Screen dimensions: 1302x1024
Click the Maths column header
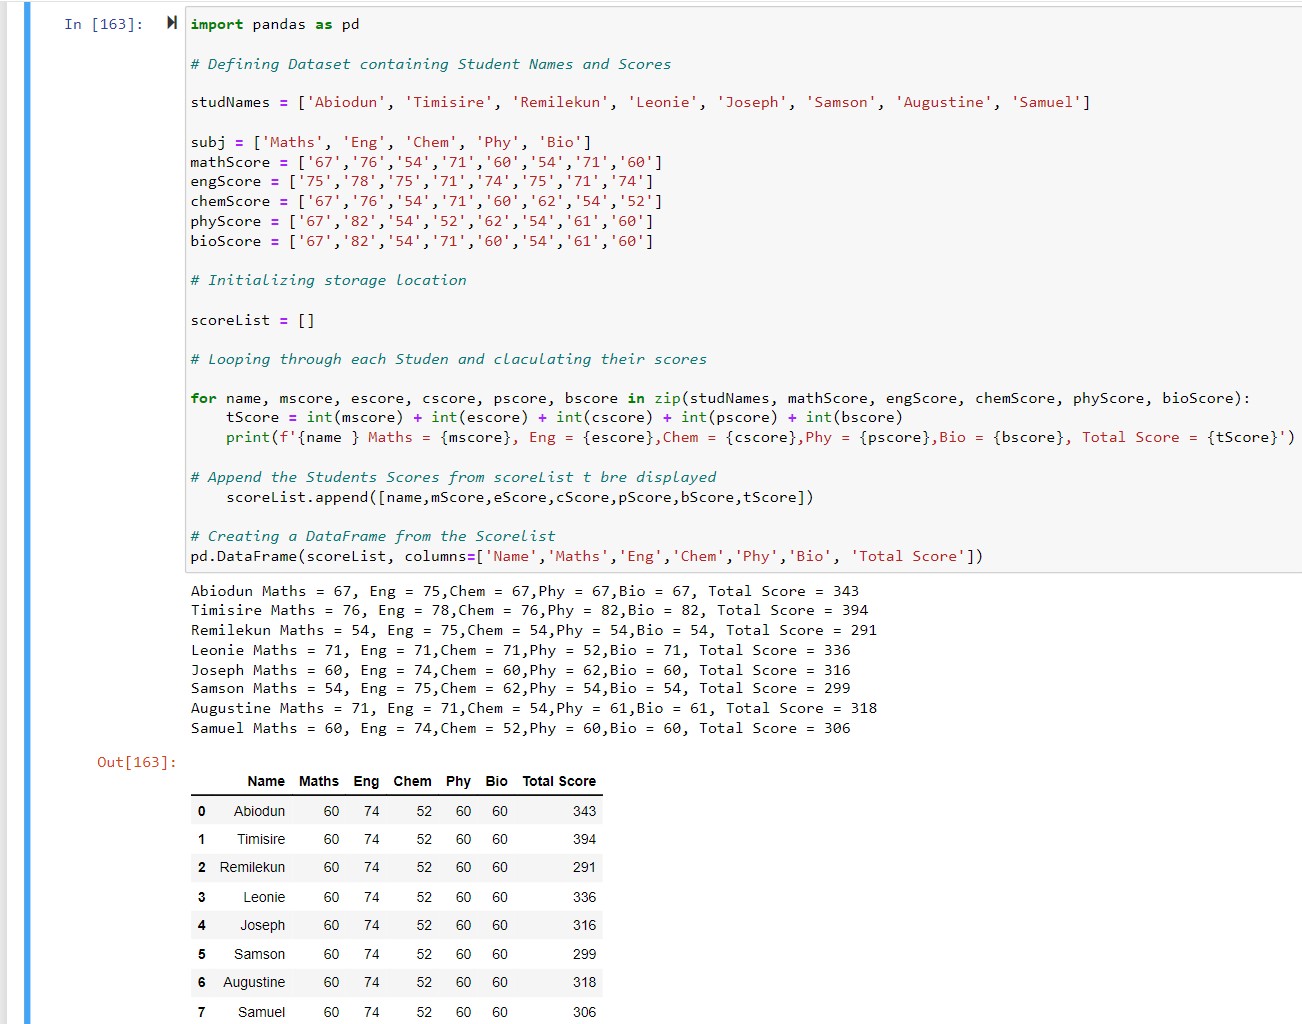click(x=319, y=781)
